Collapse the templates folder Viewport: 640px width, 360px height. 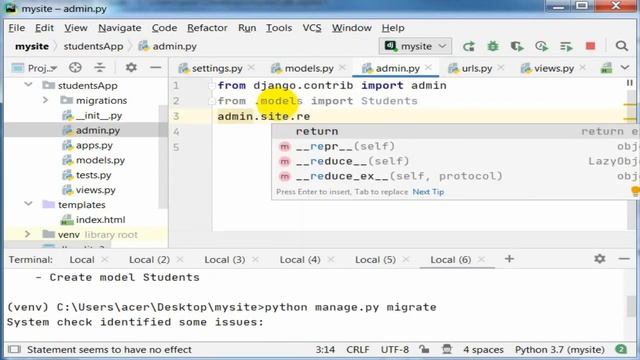tap(28, 204)
